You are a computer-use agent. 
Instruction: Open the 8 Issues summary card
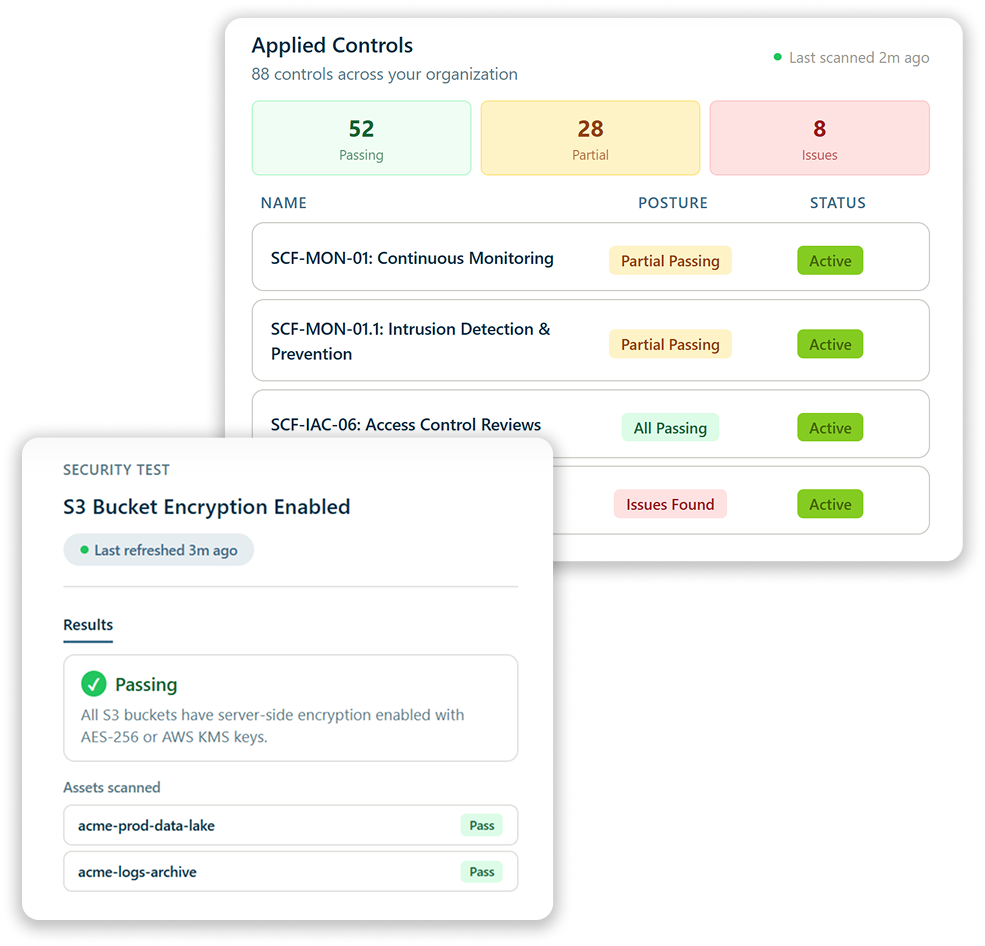(x=819, y=138)
